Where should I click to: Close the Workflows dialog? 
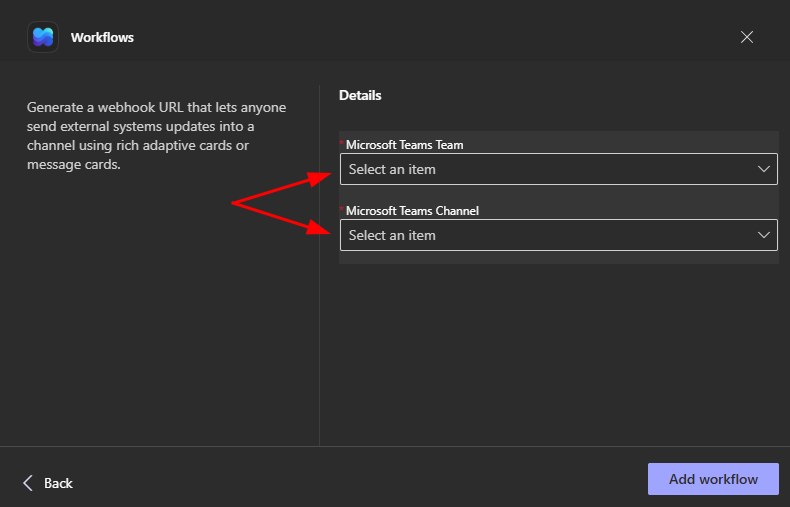coord(747,37)
